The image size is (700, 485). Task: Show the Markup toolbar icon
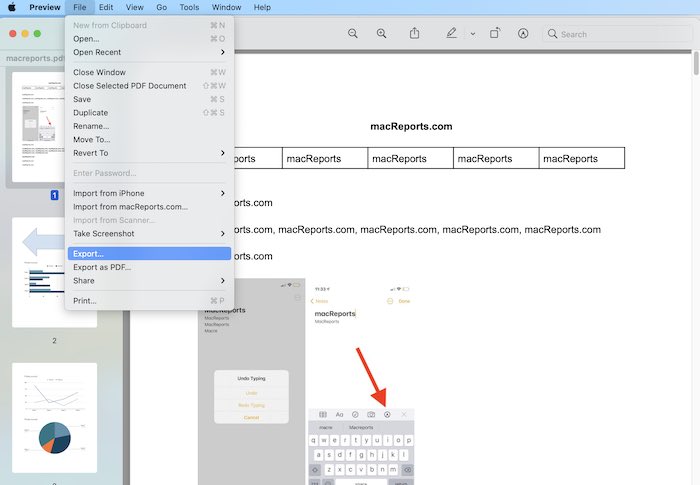point(523,33)
